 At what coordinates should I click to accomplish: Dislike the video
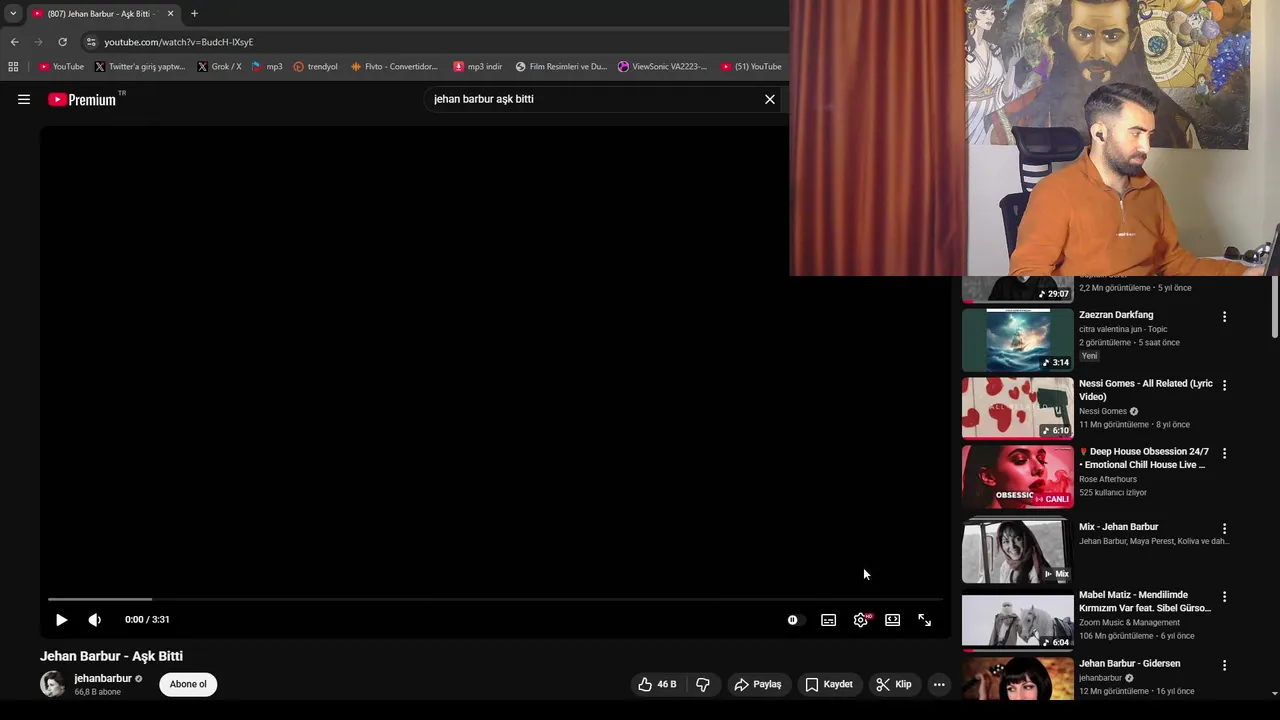pyautogui.click(x=703, y=684)
